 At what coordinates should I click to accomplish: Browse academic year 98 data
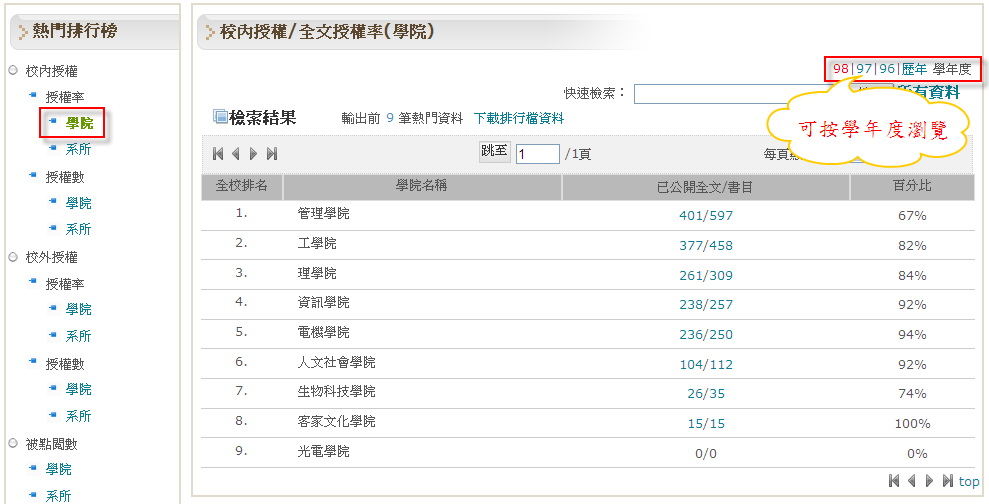[841, 69]
